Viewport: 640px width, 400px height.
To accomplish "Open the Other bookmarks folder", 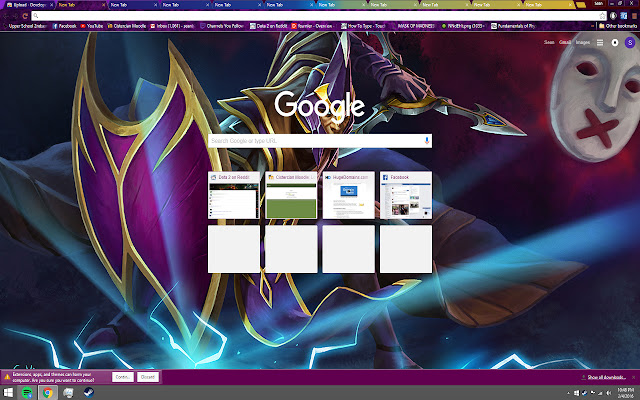I will click(618, 26).
